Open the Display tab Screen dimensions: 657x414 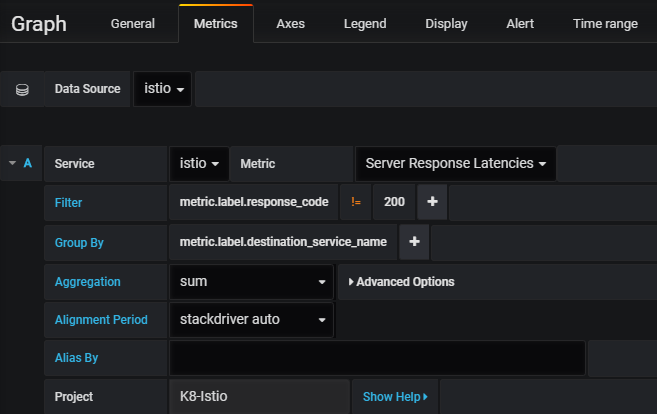pyautogui.click(x=446, y=24)
